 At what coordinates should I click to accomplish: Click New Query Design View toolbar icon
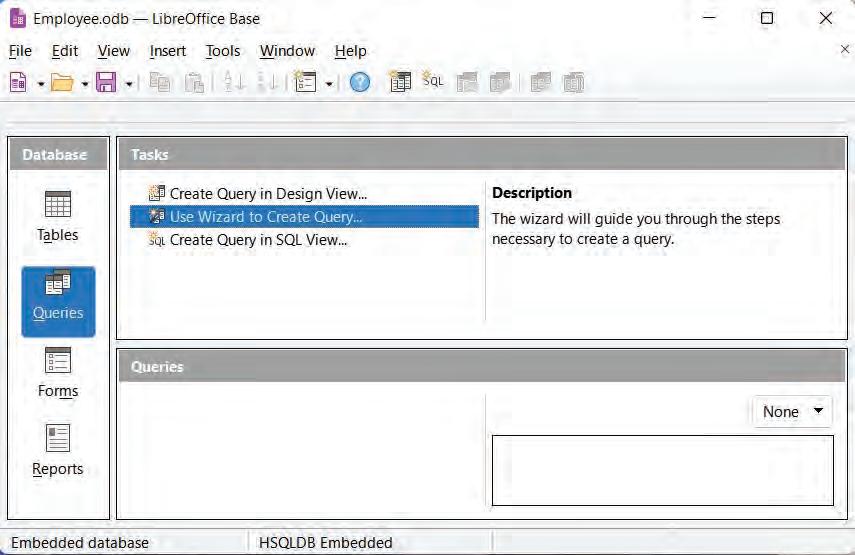[400, 82]
